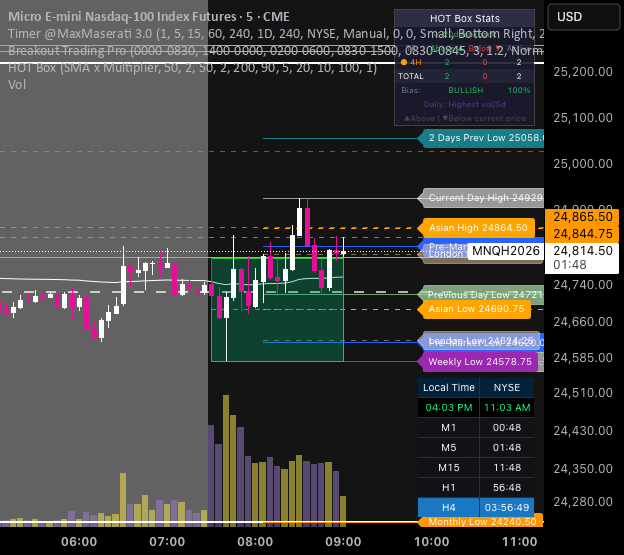Click 06:00 on the time axis
This screenshot has width=624, height=555.
(79, 541)
